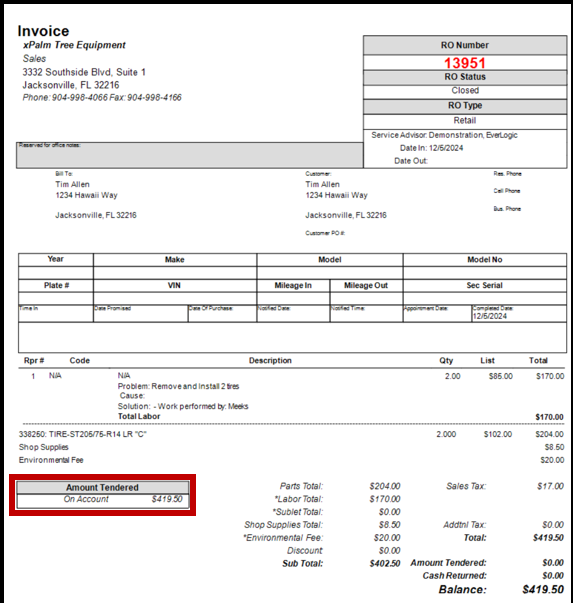
Task: Select the xPalm Tree Equipment company name
Action: pos(74,45)
